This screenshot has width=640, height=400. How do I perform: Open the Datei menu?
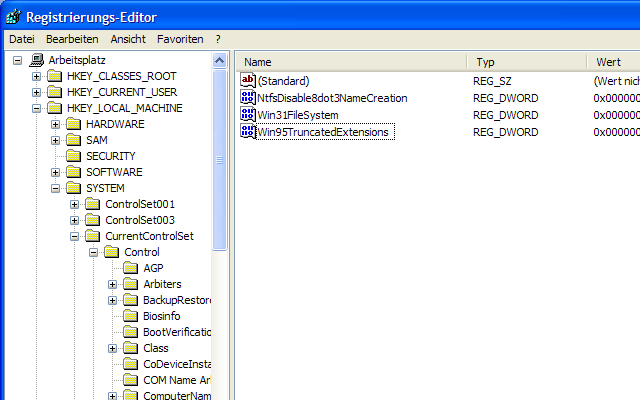(x=21, y=39)
